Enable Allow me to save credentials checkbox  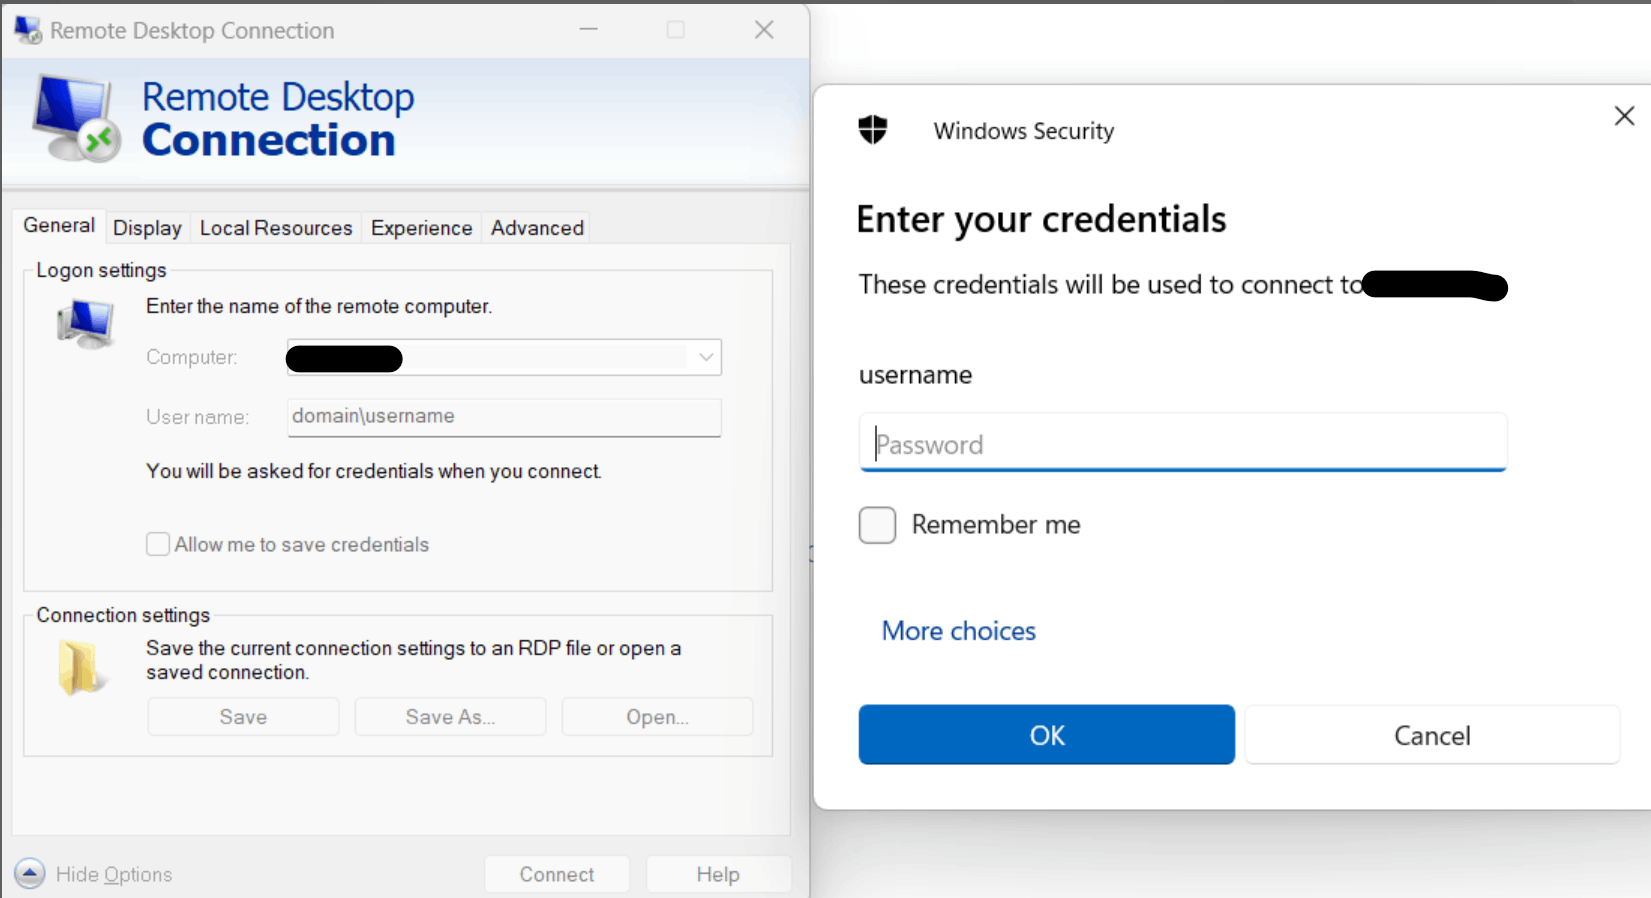tap(158, 544)
